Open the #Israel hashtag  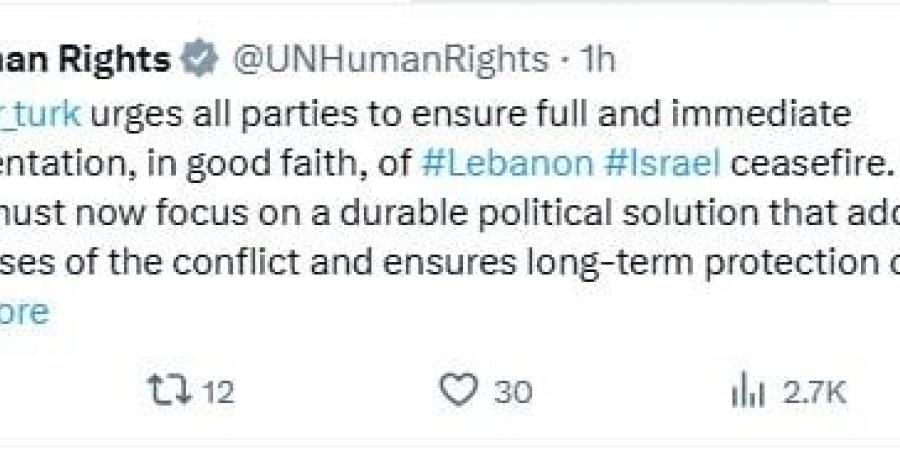663,163
